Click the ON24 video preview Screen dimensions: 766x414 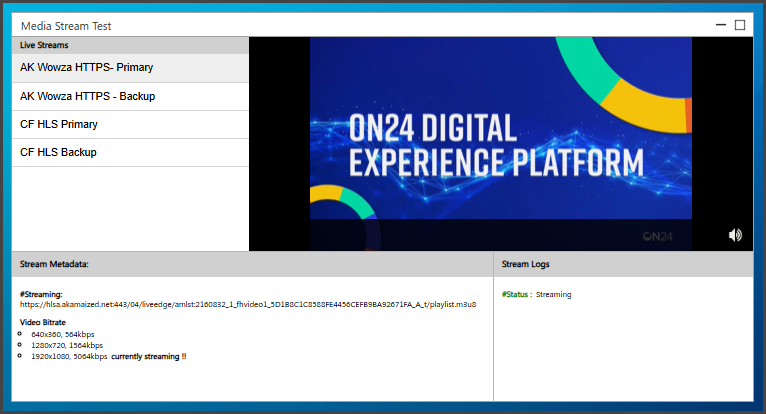point(501,144)
